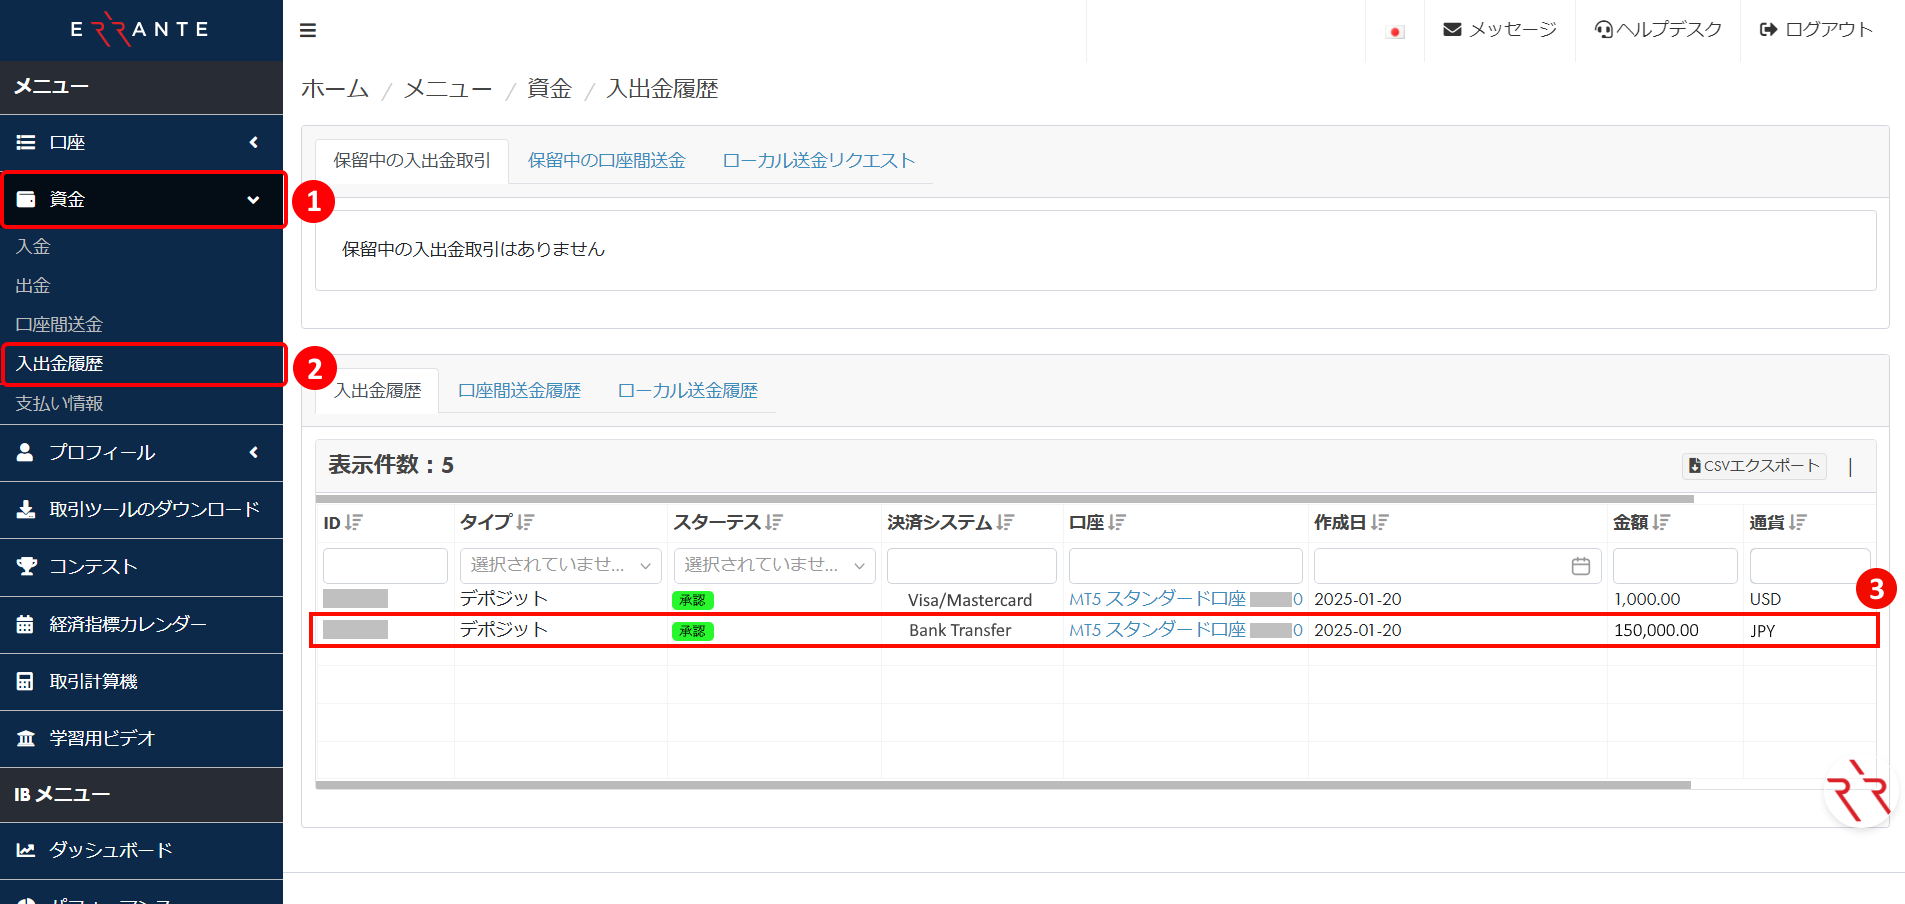The height and width of the screenshot is (904, 1905).
Task: Open 経済指標カレンダー calendar icon
Action: (x=26, y=623)
